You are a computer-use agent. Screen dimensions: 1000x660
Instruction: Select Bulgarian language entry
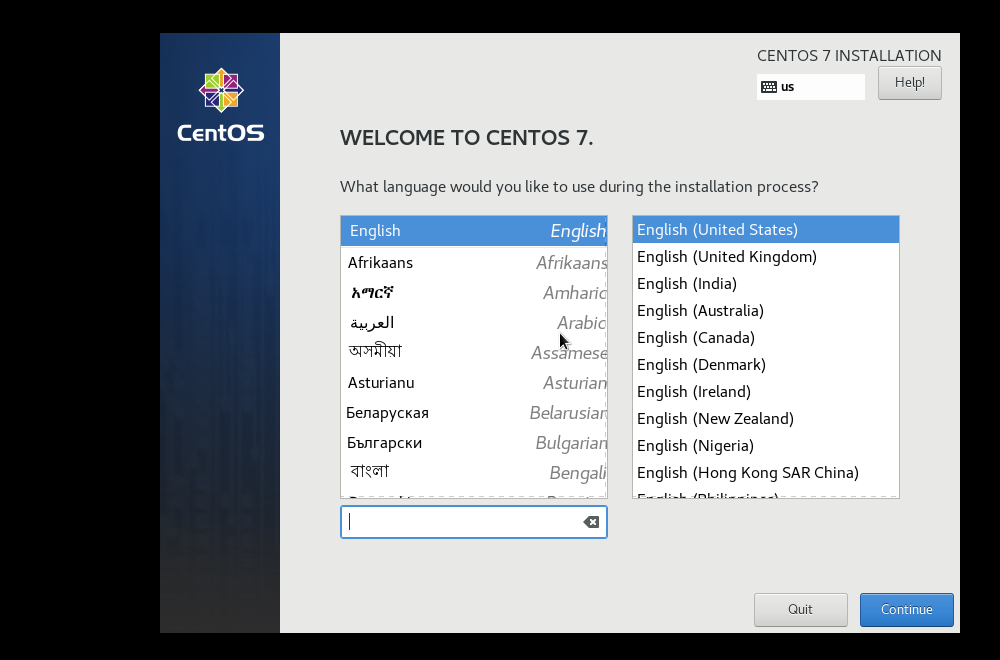[473, 443]
